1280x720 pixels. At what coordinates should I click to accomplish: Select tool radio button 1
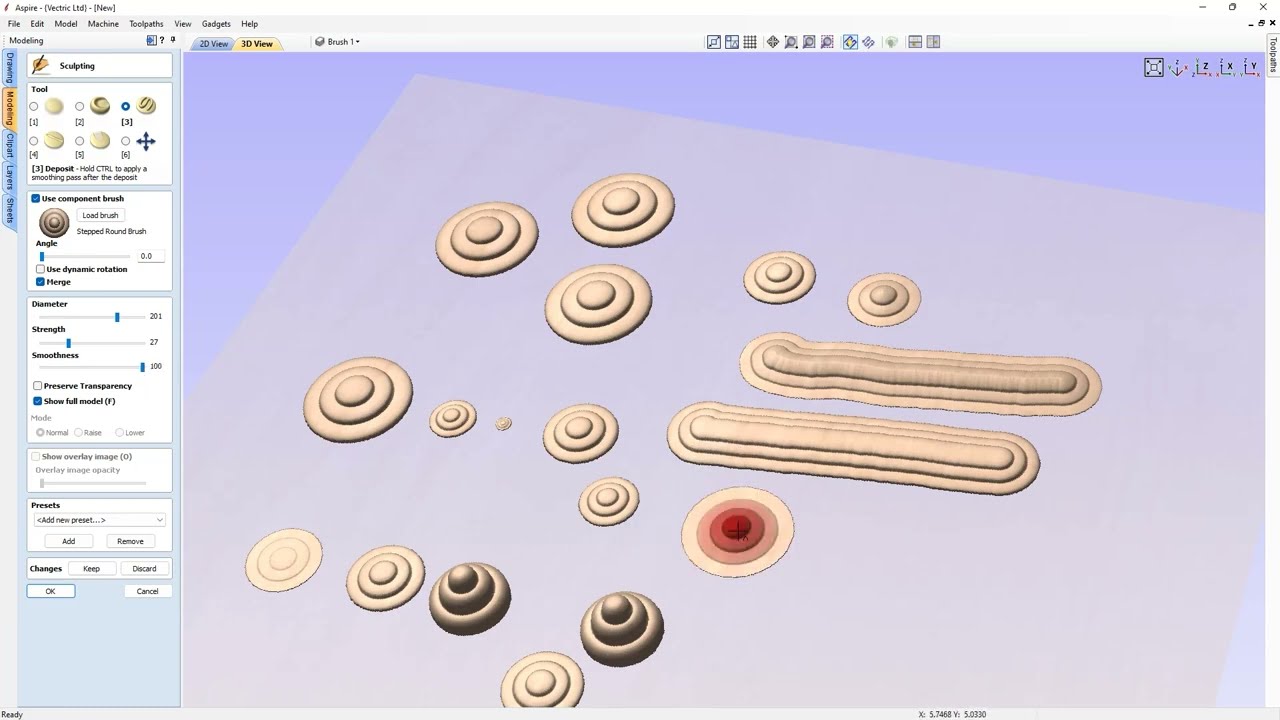click(x=34, y=106)
